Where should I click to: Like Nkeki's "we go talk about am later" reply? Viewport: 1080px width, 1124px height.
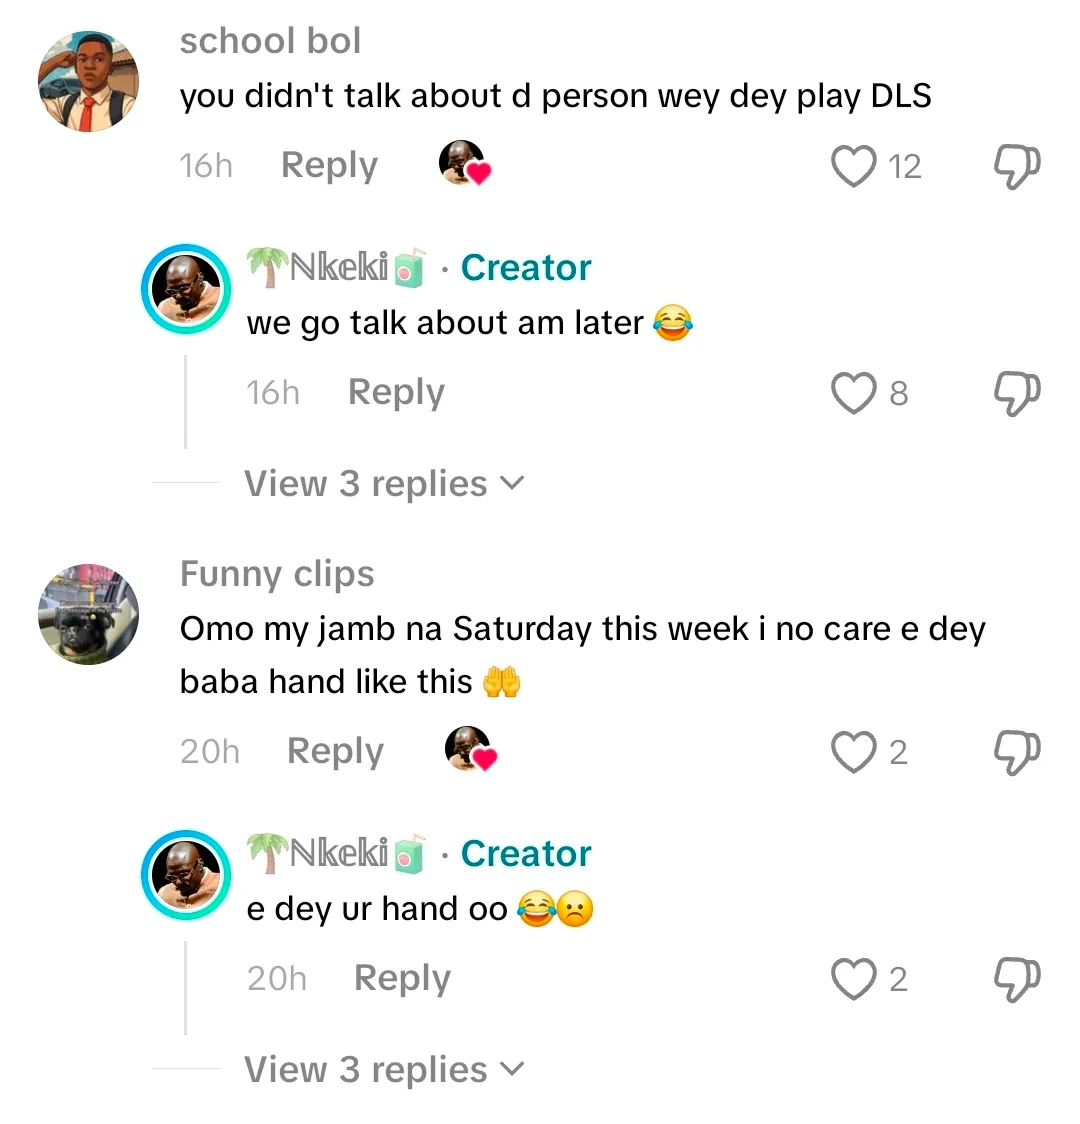pos(854,393)
